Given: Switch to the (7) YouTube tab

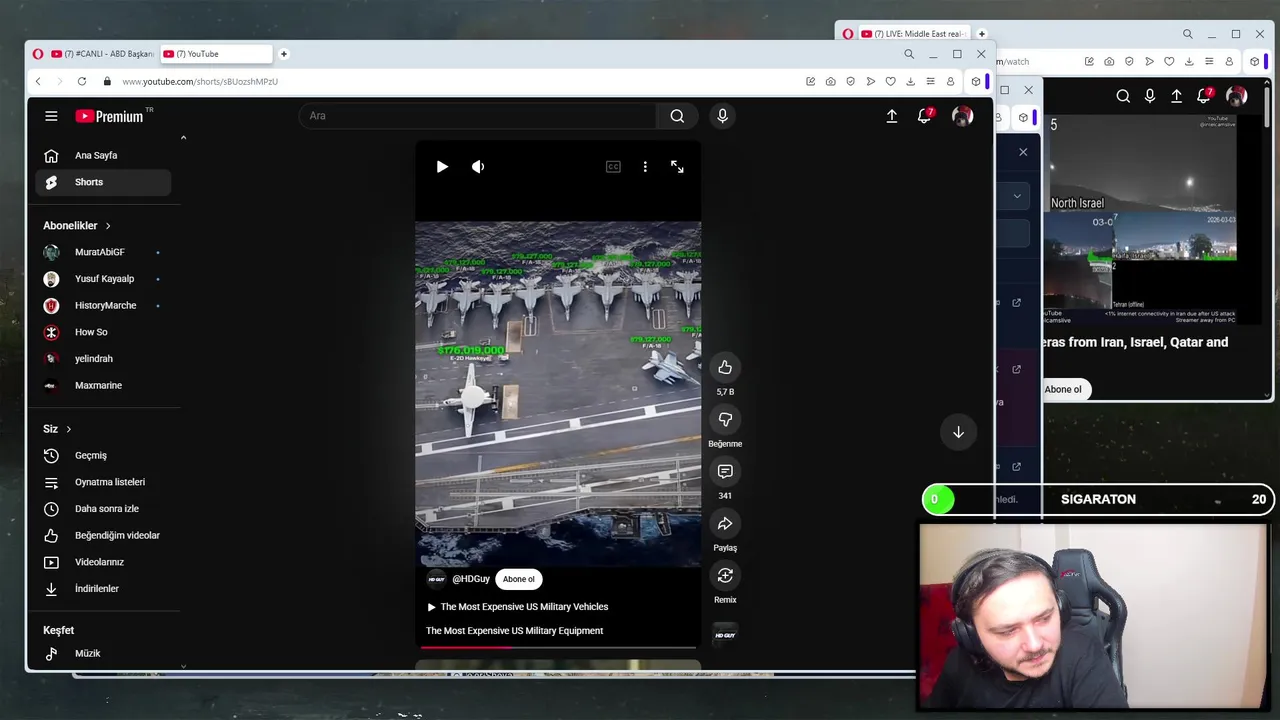Looking at the screenshot, I should [x=216, y=54].
